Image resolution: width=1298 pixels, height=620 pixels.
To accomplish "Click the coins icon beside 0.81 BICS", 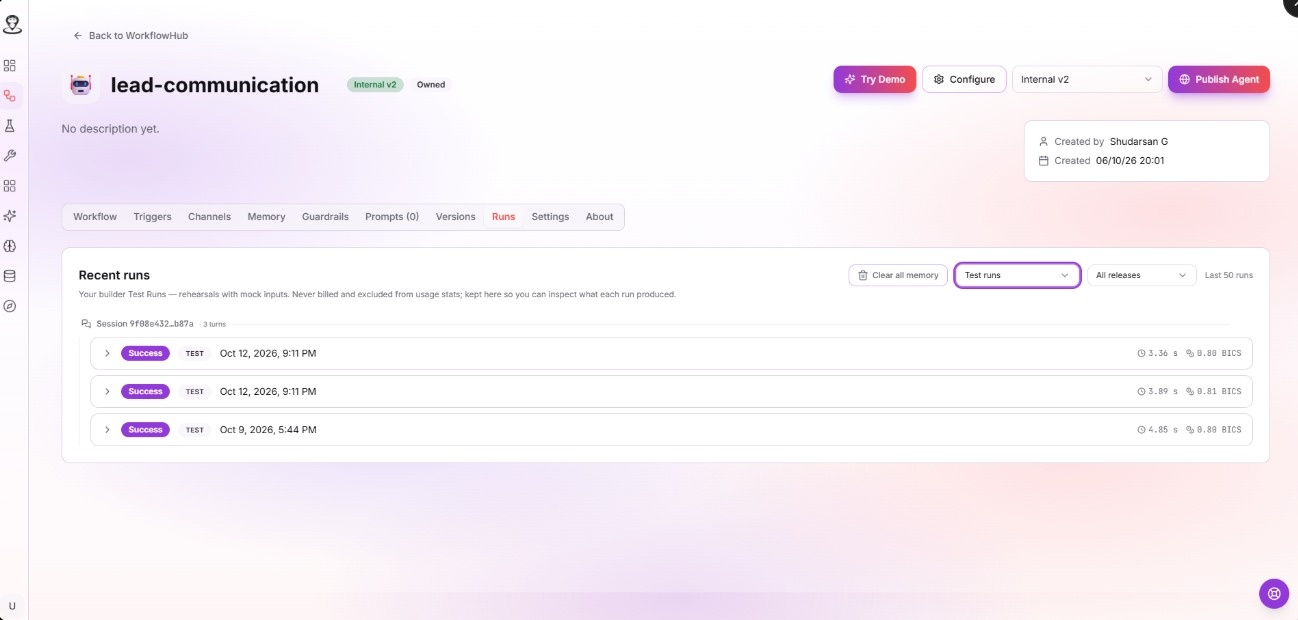I will 1190,391.
